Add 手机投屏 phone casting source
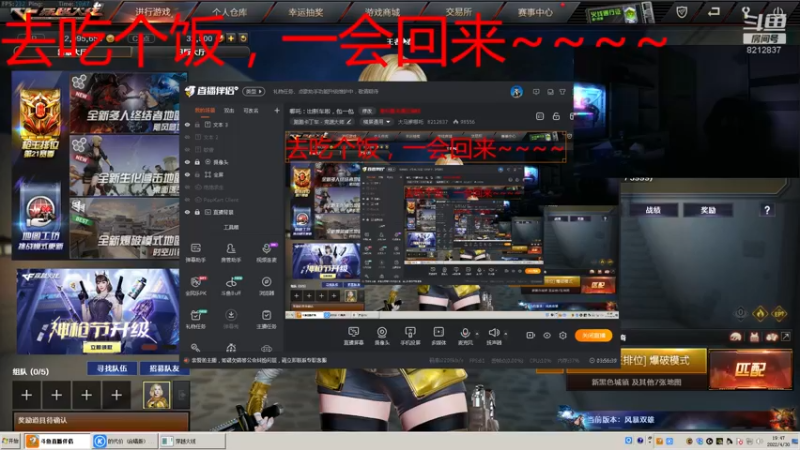The image size is (800, 450). [410, 336]
